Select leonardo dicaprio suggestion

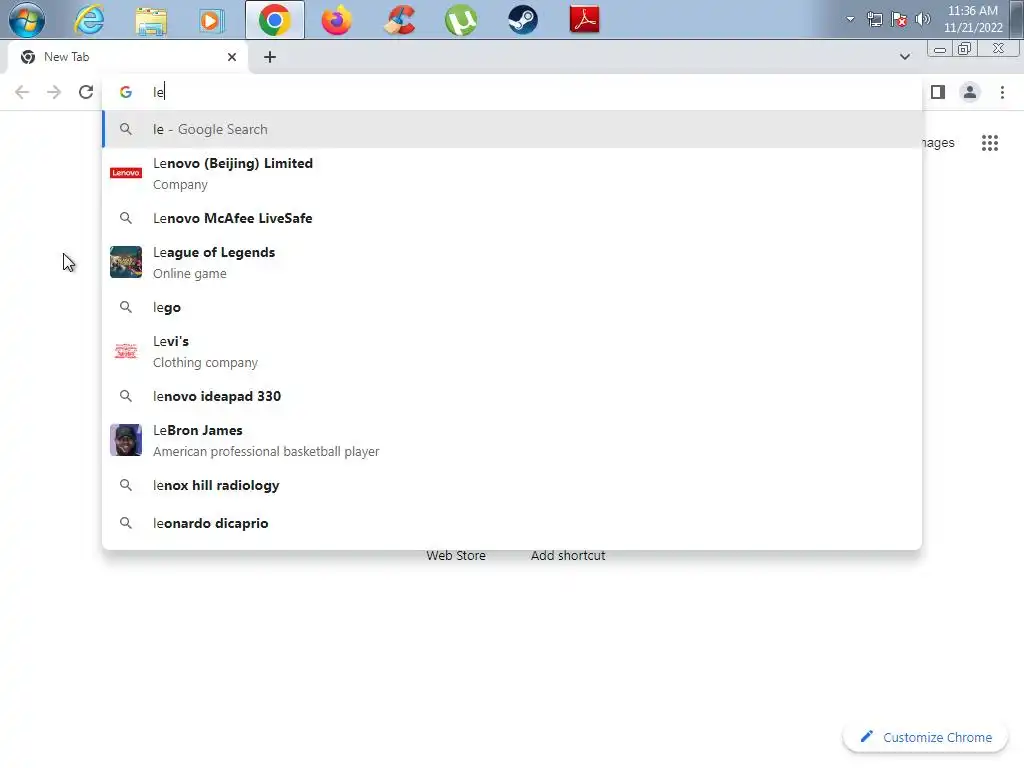[512, 523]
